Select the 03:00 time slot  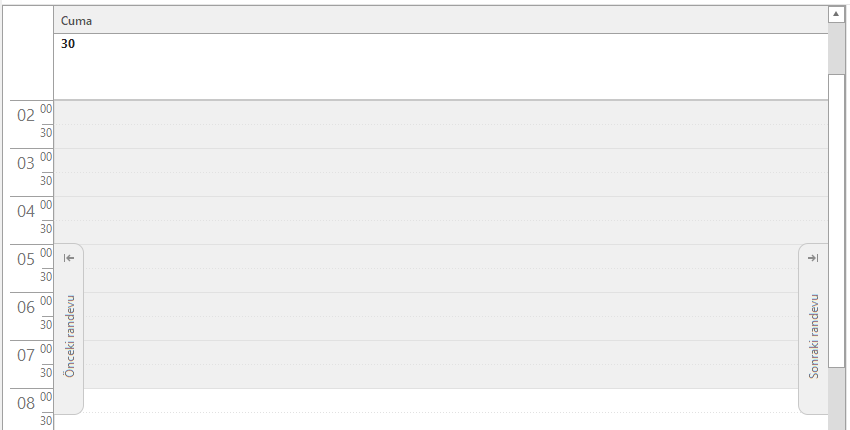[x=441, y=161]
